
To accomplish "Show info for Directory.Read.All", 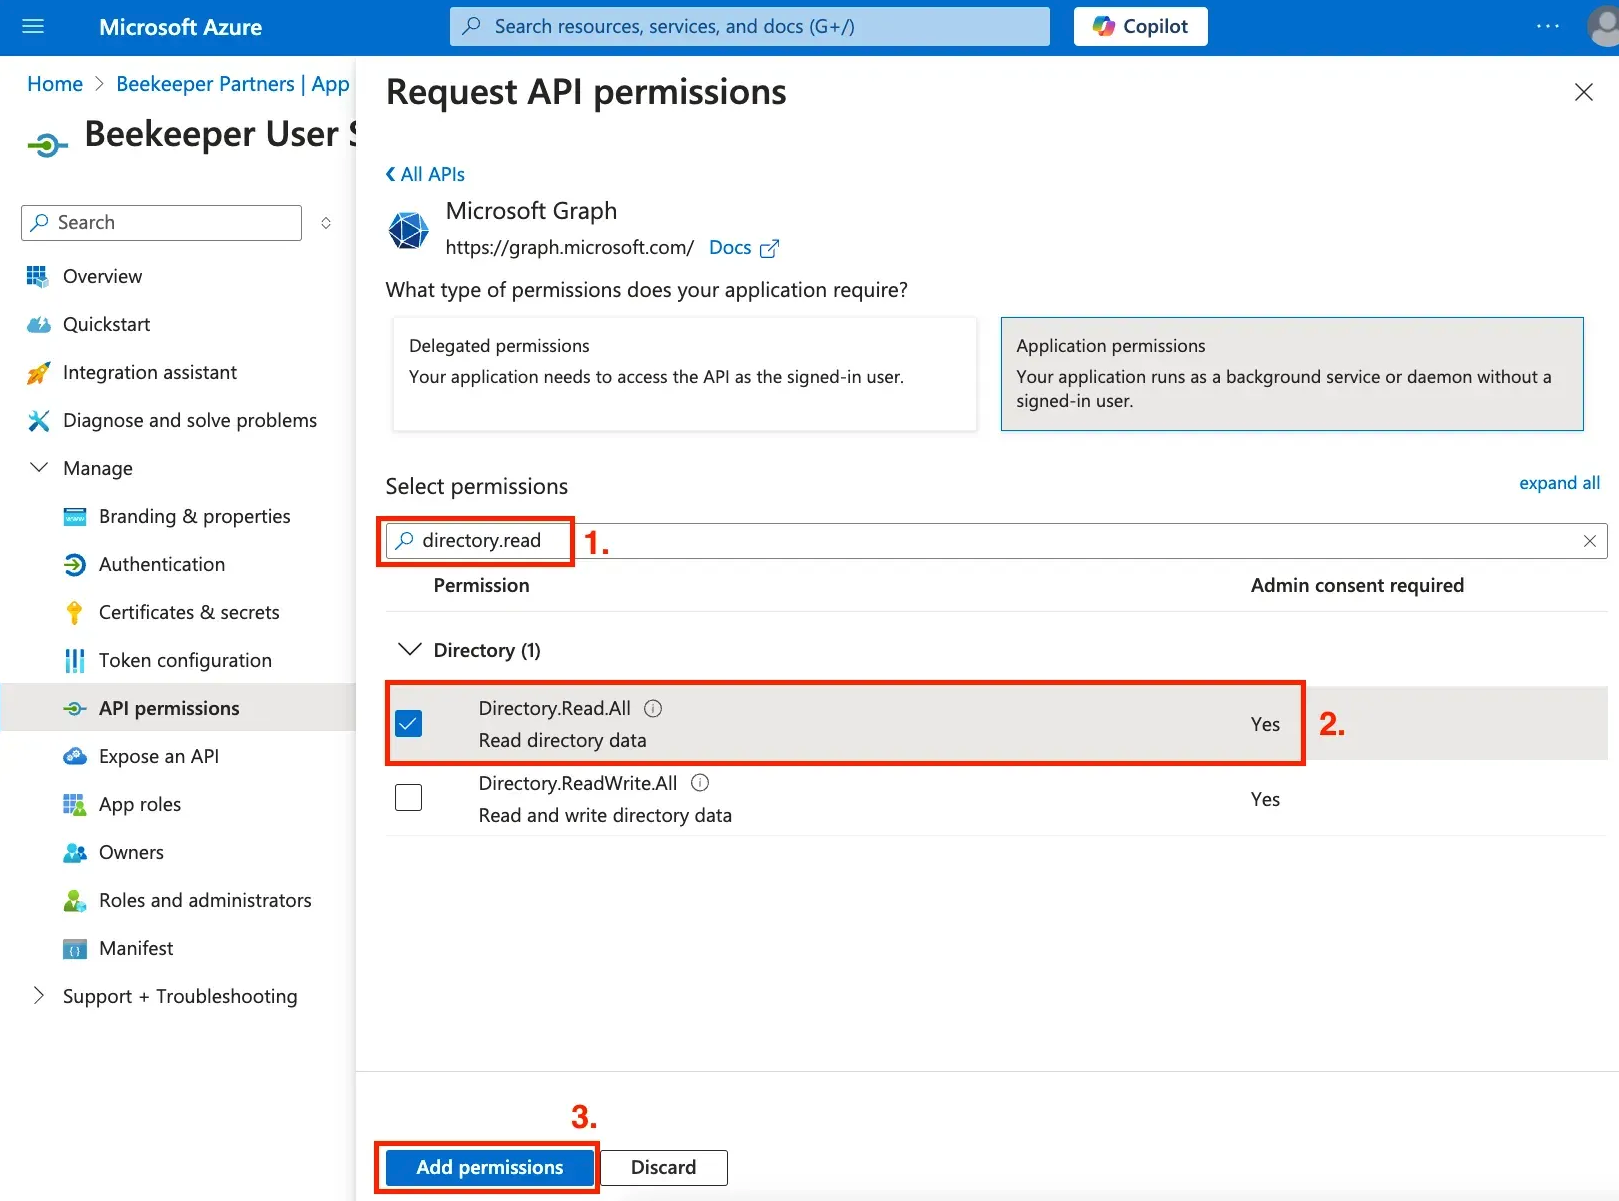I will 653,709.
